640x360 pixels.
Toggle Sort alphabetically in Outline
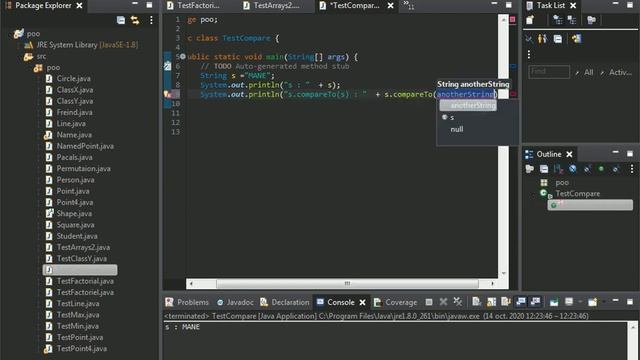click(558, 169)
